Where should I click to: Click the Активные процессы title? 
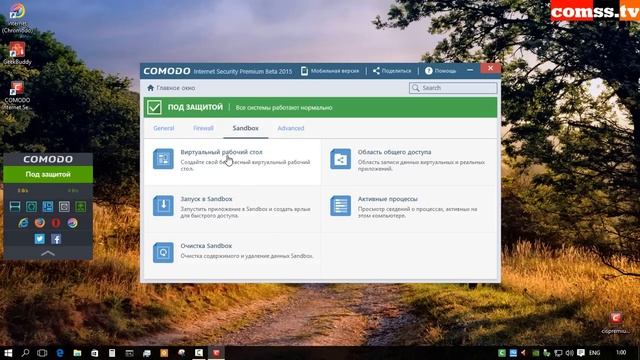click(388, 199)
